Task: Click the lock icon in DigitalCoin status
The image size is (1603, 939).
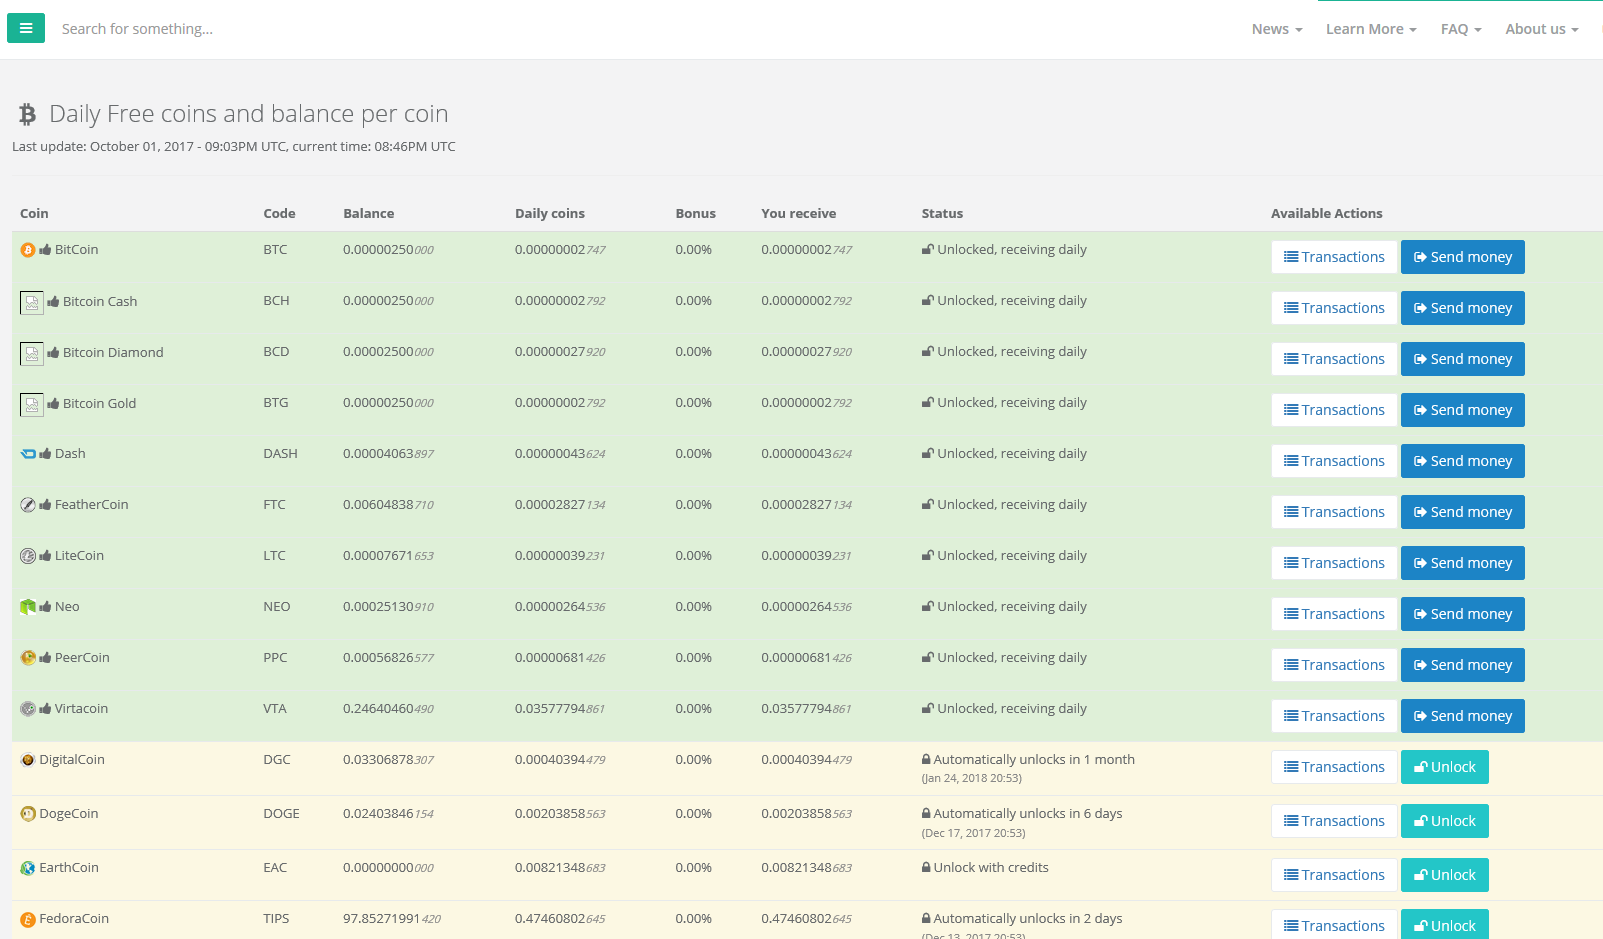Action: coord(926,760)
